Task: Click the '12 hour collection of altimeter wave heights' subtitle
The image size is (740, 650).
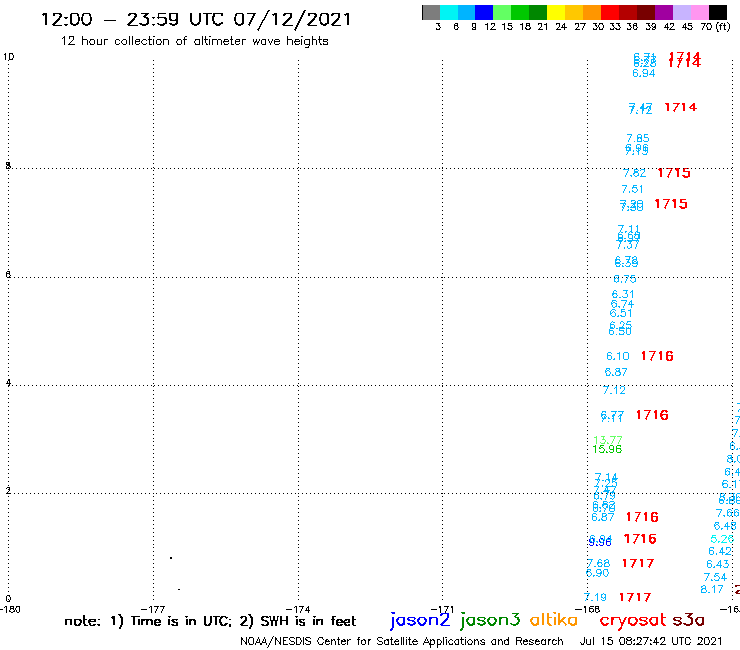Action: point(194,41)
